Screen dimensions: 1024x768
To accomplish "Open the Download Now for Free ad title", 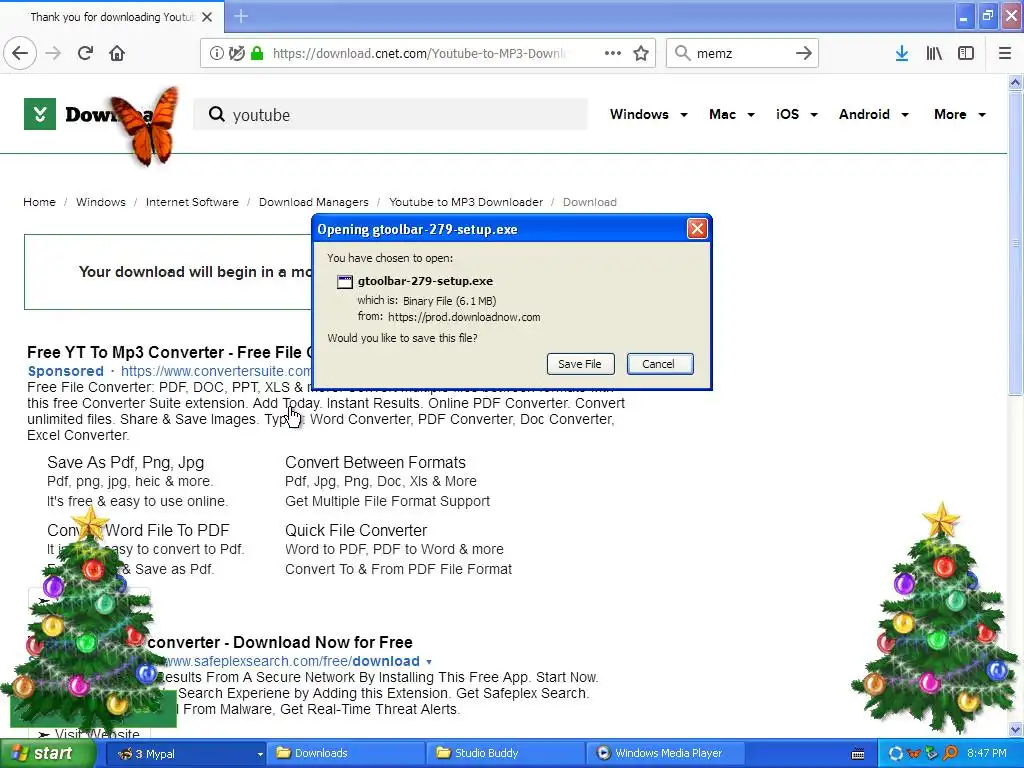I will coord(280,643).
